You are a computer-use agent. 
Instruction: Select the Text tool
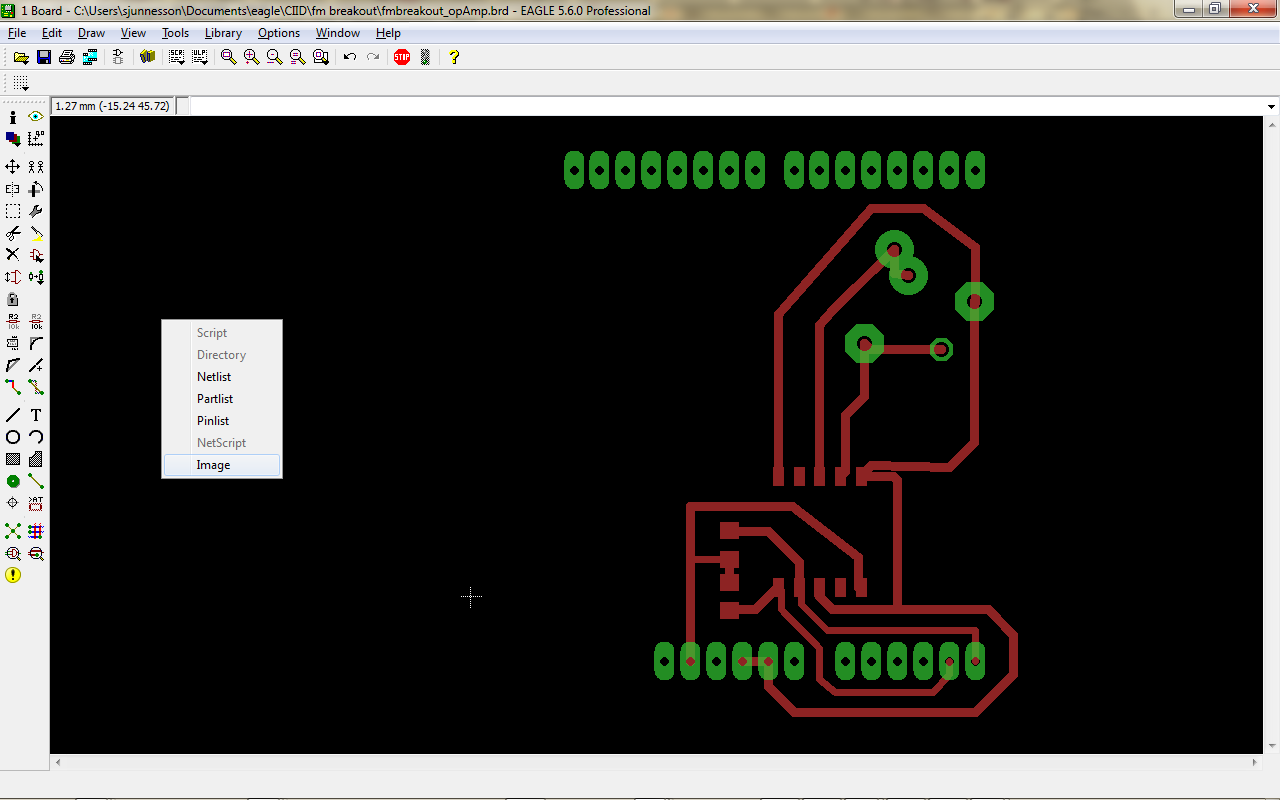(x=36, y=415)
